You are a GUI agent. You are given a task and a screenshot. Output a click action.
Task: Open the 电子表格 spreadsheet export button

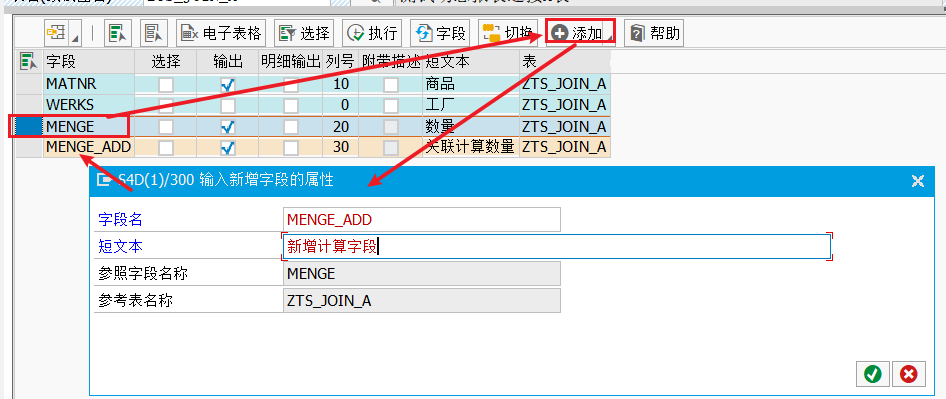tap(221, 33)
